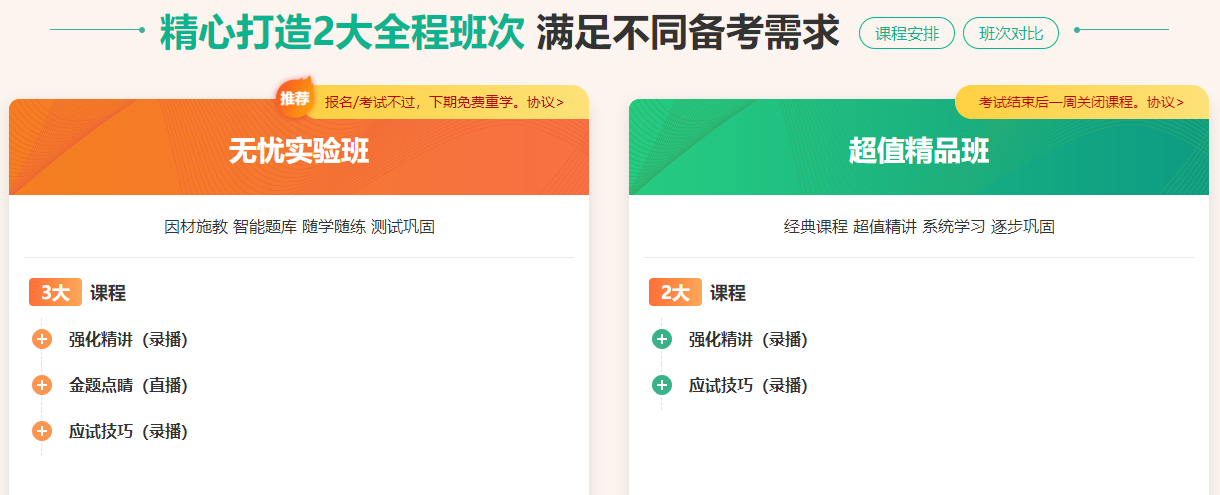Click the orange 2大 badge
Viewport: 1220px width, 495px height.
tap(675, 293)
